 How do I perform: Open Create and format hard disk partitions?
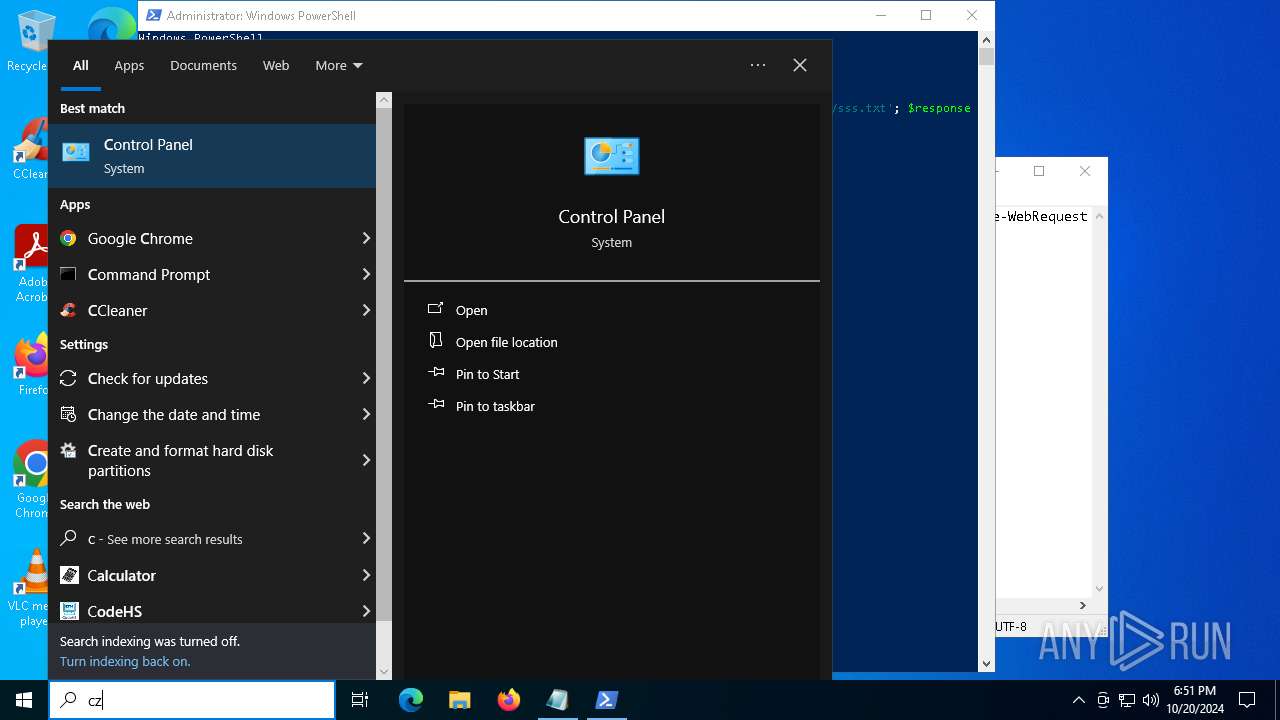pos(205,460)
